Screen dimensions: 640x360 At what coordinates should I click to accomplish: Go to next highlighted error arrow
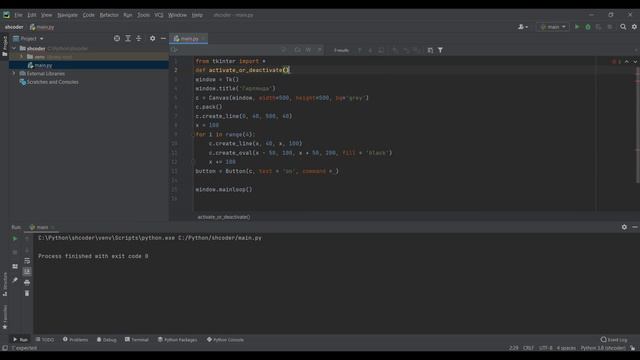click(x=635, y=62)
